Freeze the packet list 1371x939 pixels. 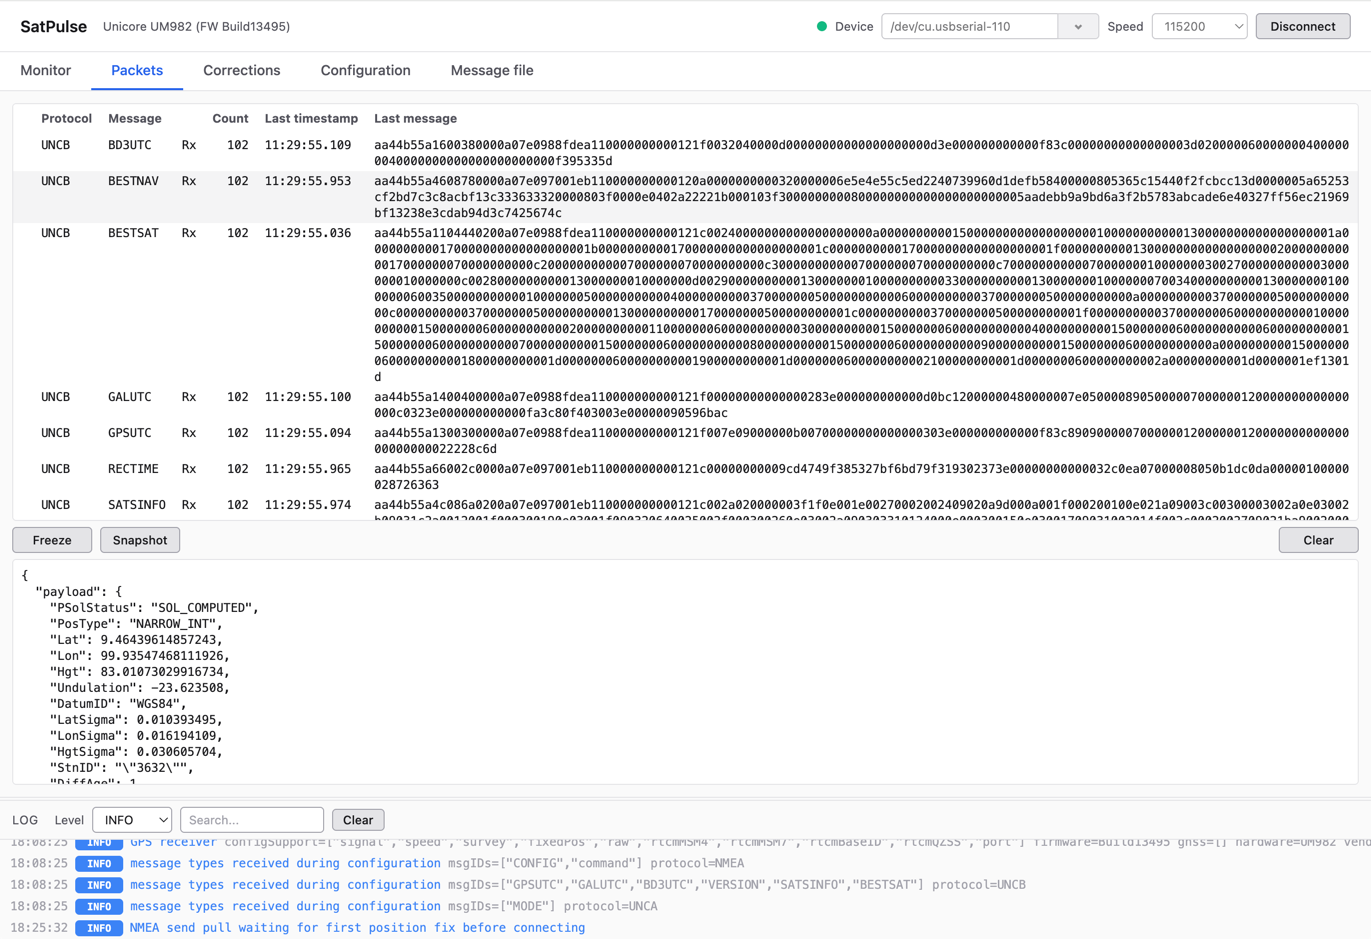[x=52, y=540]
